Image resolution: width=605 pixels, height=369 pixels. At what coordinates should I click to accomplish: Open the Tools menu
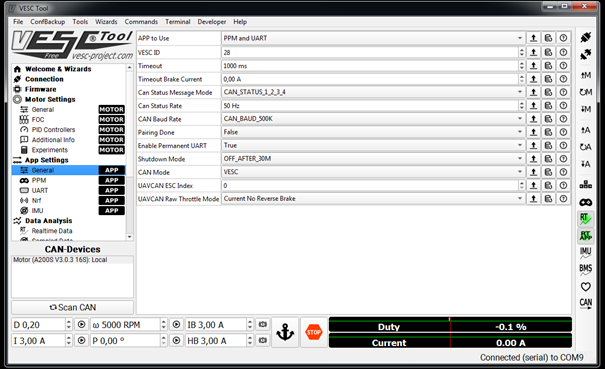pos(80,22)
